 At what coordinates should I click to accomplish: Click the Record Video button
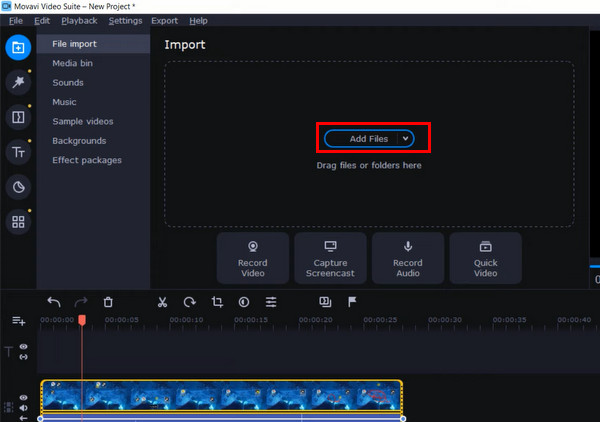[x=253, y=258]
